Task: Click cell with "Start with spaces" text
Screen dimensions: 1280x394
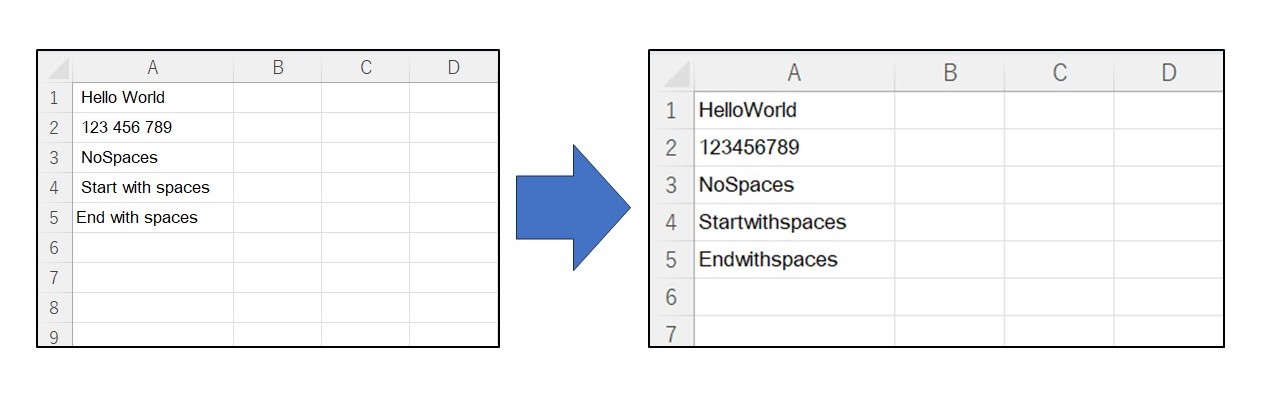Action: (x=153, y=187)
